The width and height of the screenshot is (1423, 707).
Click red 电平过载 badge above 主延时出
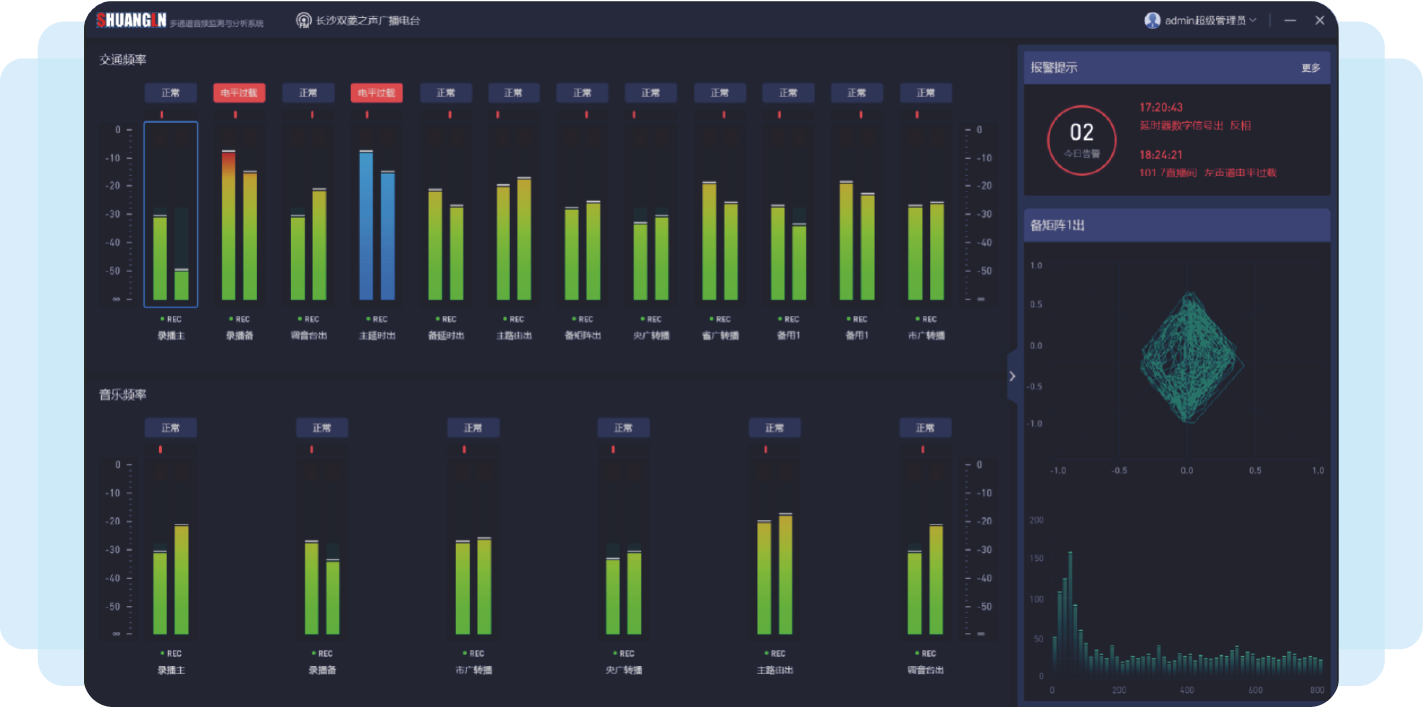coord(376,93)
